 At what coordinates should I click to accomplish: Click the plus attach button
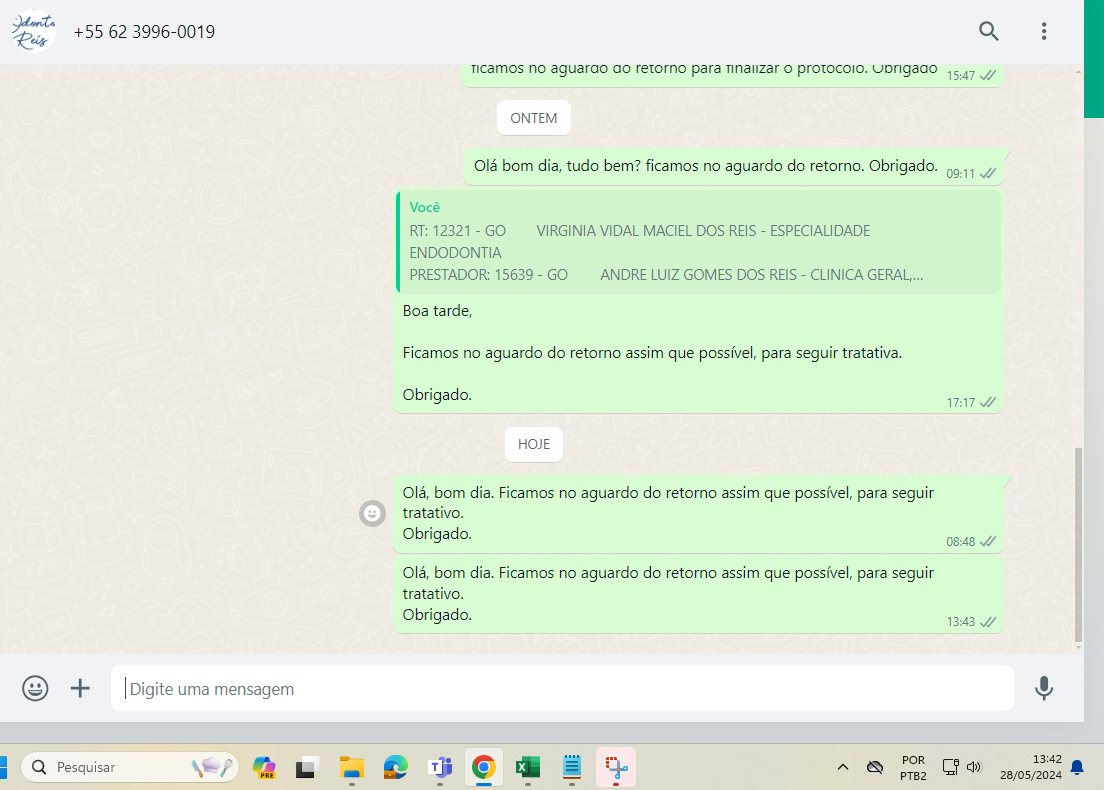80,688
